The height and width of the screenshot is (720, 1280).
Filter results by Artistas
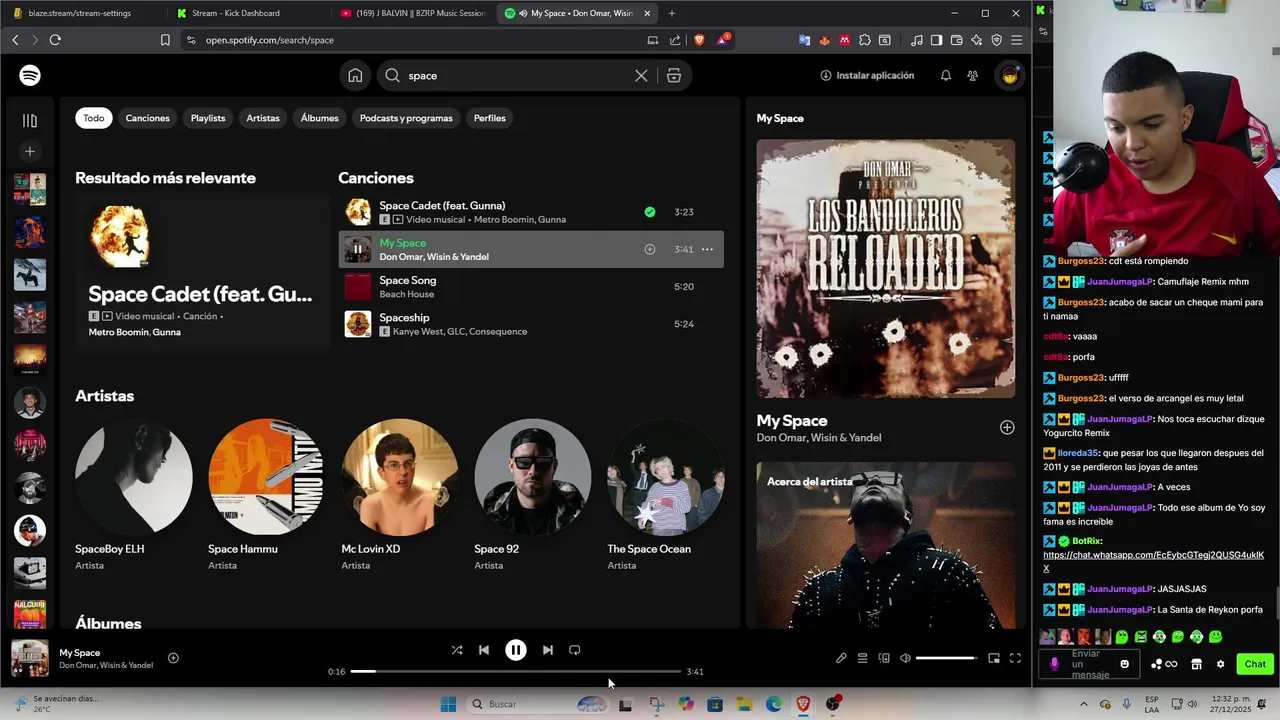click(263, 118)
